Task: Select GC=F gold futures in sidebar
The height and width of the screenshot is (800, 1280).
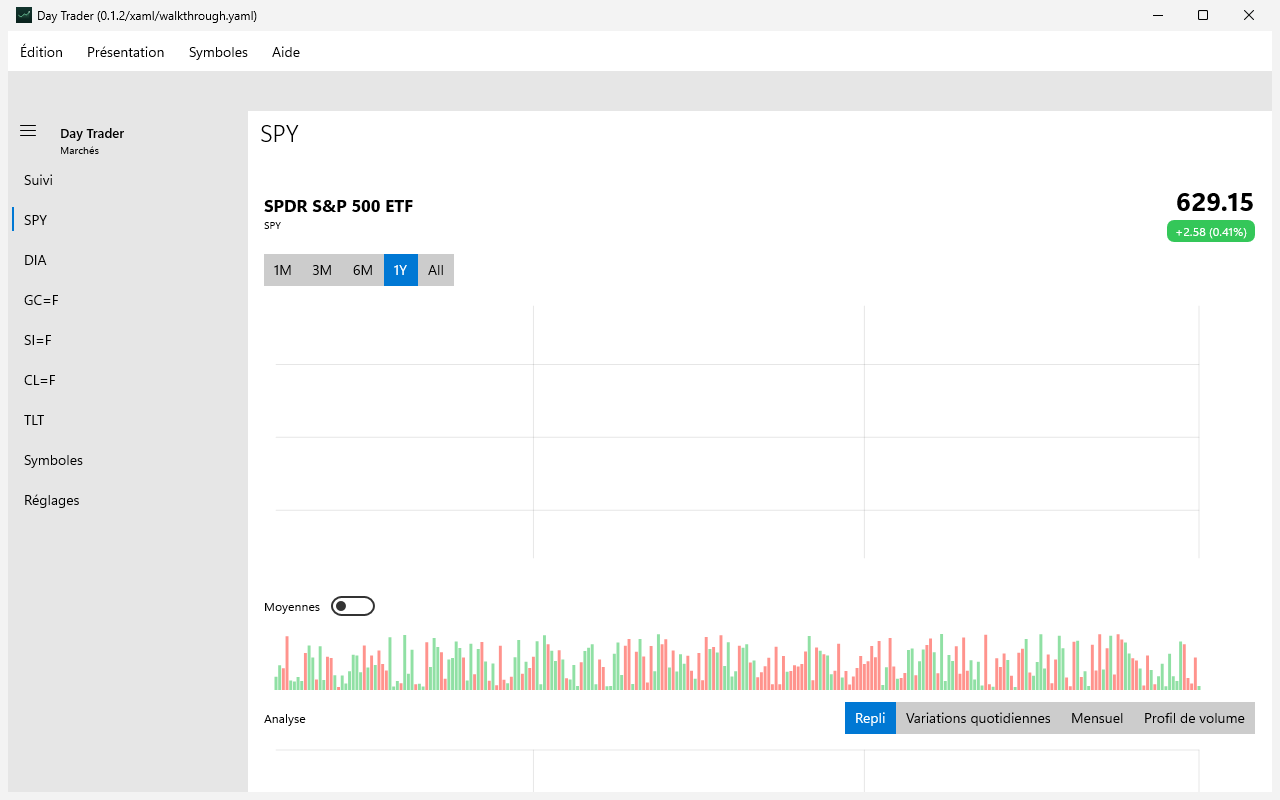Action: [128, 300]
